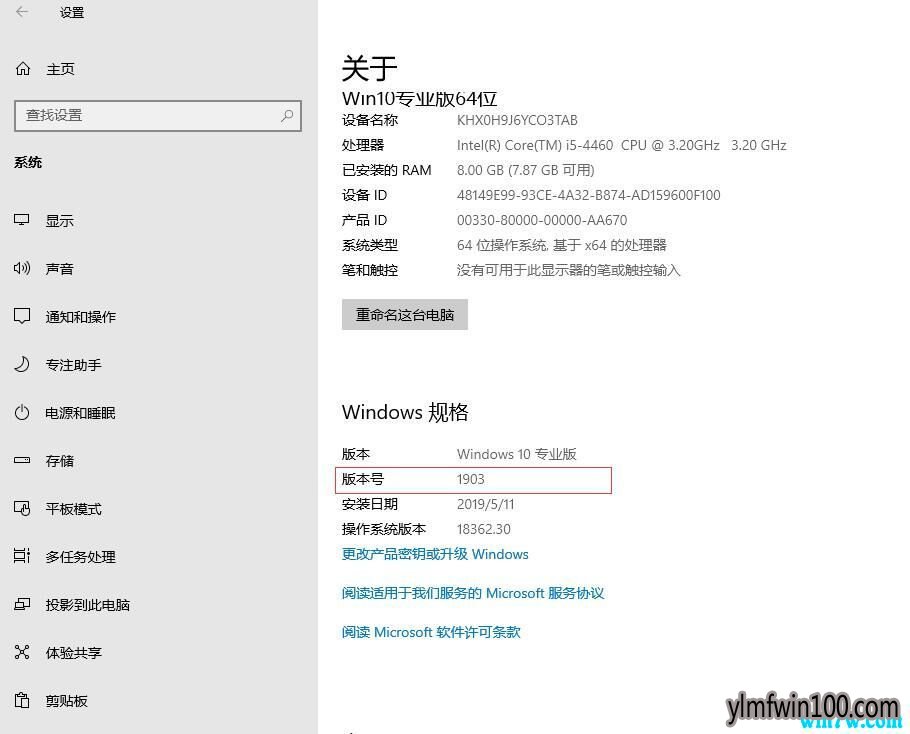The image size is (910, 734).
Task: Click the Notifications speech bubble icon
Action: tap(21, 316)
